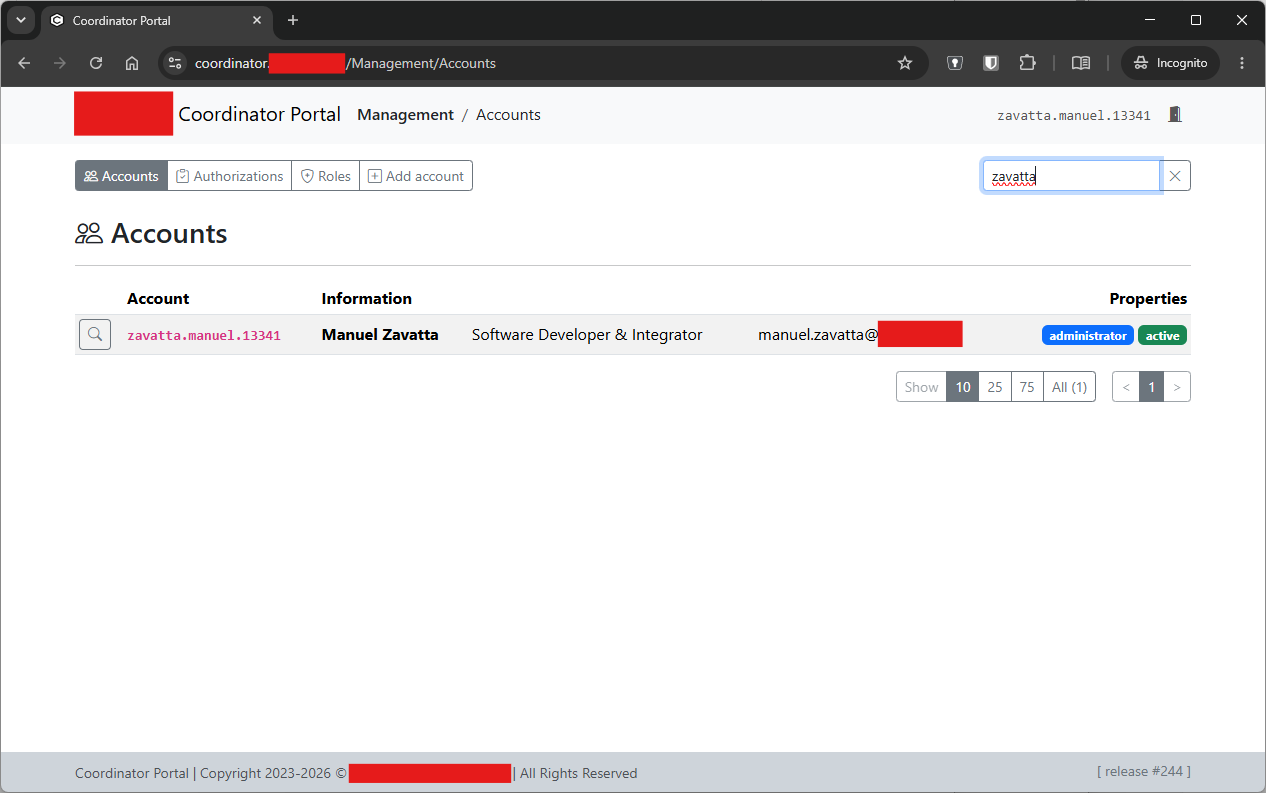Go to the browser home page
The height and width of the screenshot is (793, 1266).
tap(132, 63)
